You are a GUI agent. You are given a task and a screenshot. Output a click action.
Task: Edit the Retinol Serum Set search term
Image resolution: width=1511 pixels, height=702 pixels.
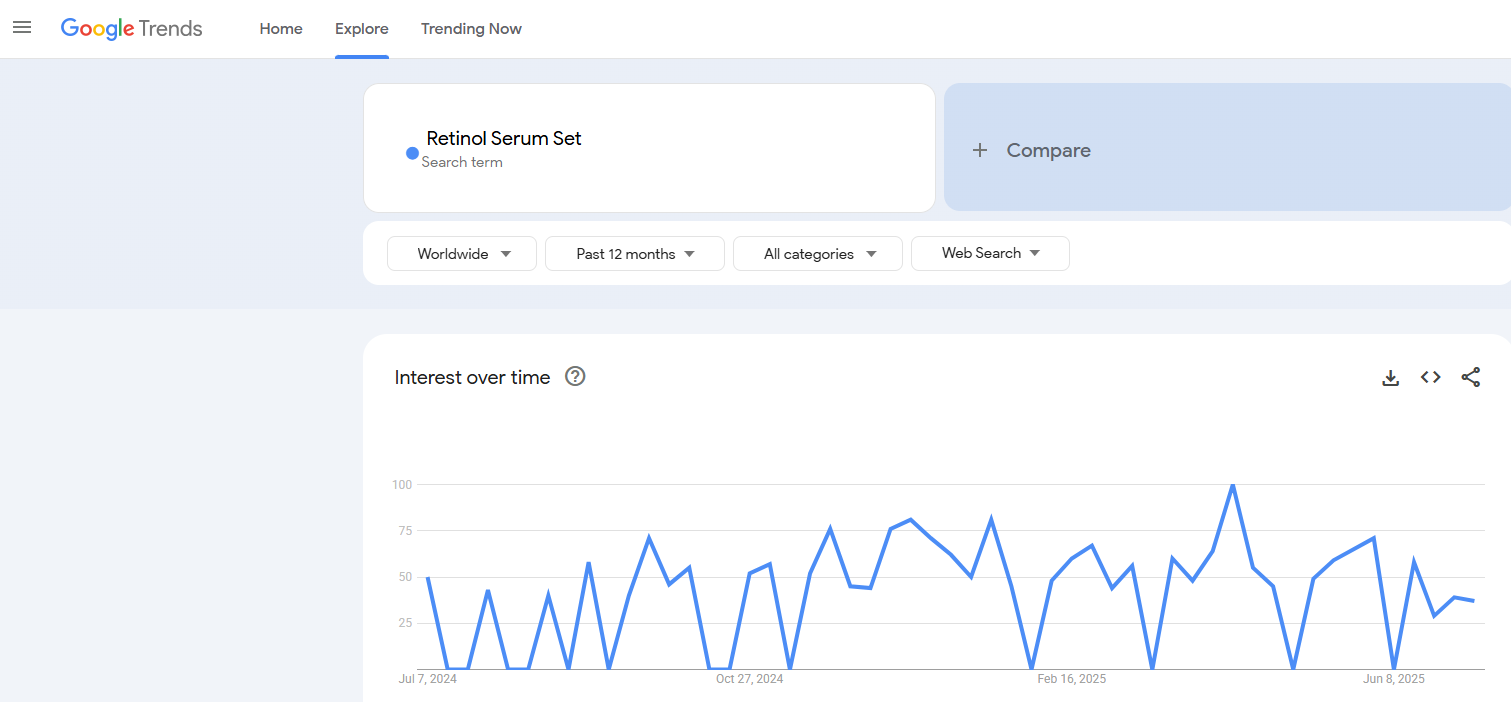[x=504, y=139]
